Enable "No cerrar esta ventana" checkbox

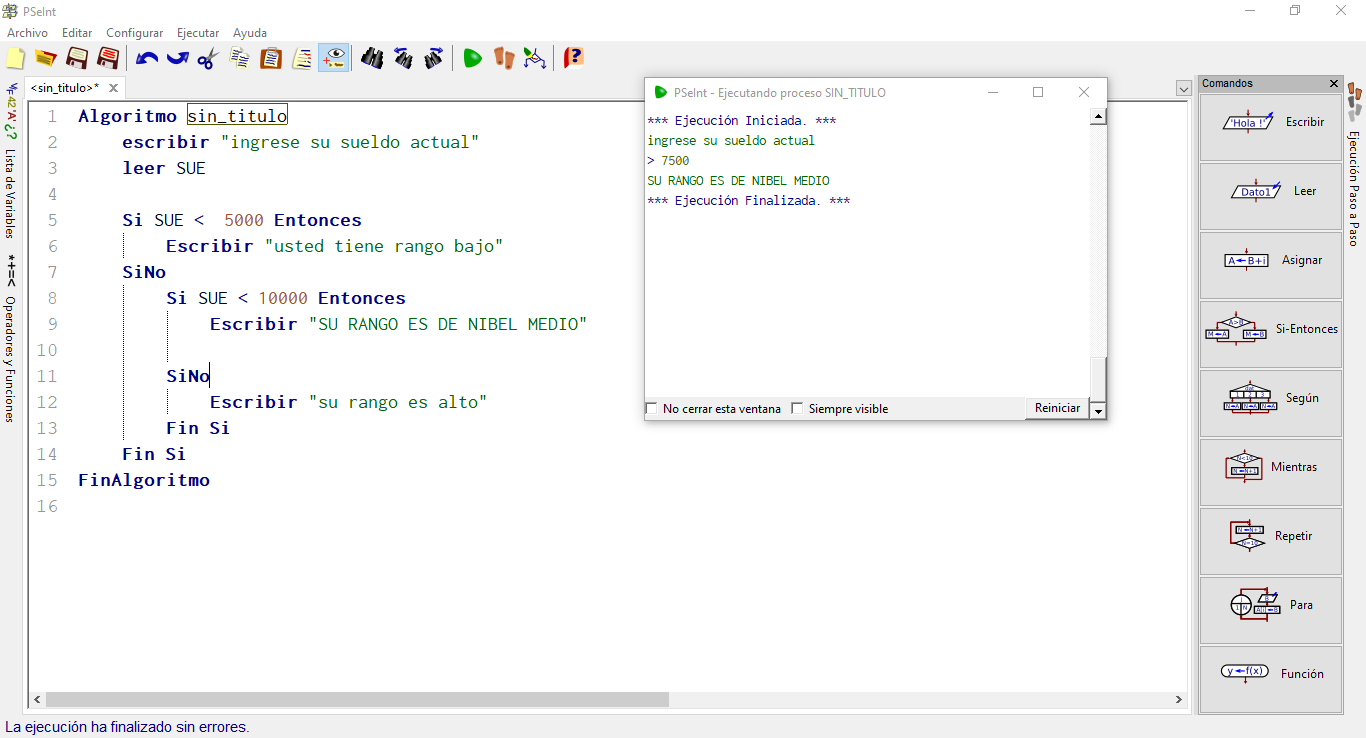click(x=652, y=408)
